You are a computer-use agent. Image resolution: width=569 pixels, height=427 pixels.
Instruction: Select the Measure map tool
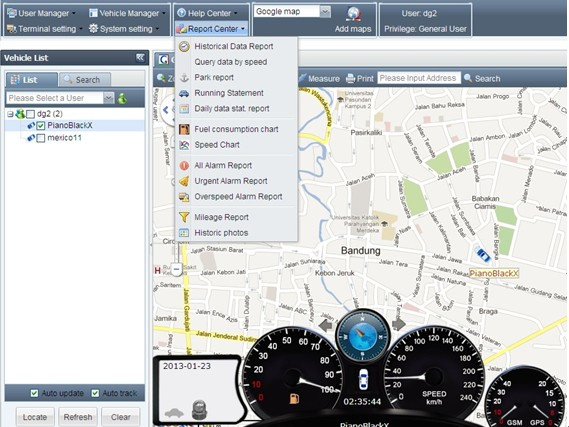pos(319,79)
